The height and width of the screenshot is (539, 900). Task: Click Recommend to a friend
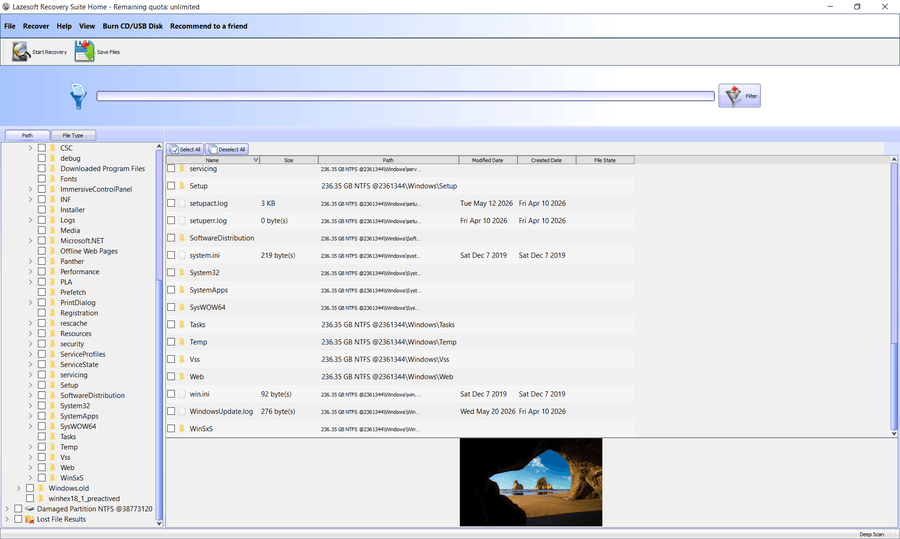coord(208,26)
